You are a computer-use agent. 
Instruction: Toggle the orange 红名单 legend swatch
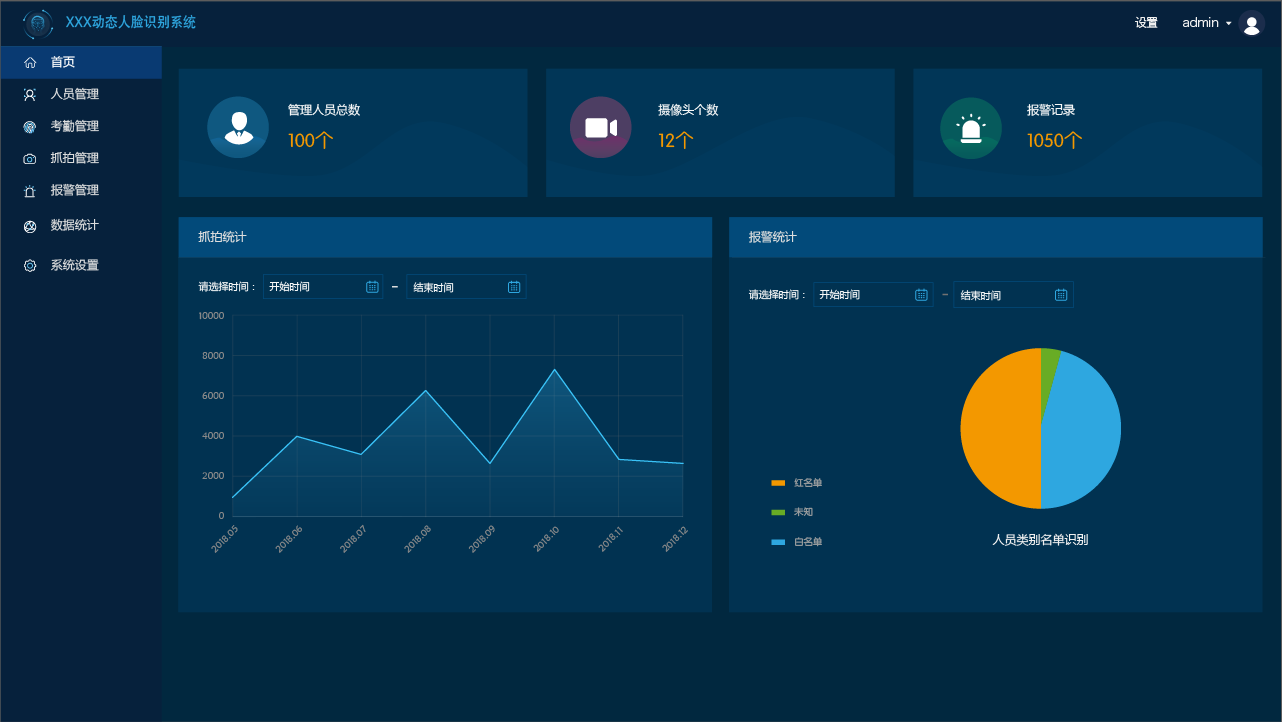[778, 483]
